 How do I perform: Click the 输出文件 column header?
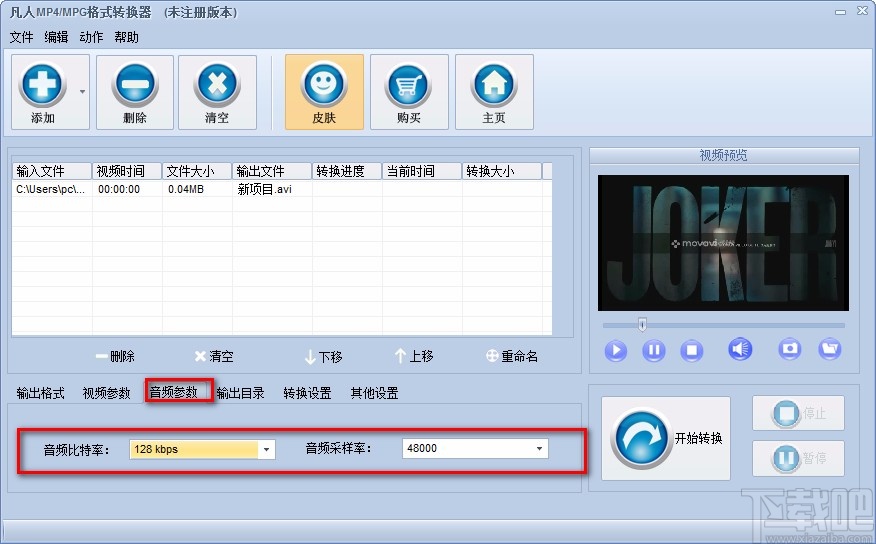272,171
